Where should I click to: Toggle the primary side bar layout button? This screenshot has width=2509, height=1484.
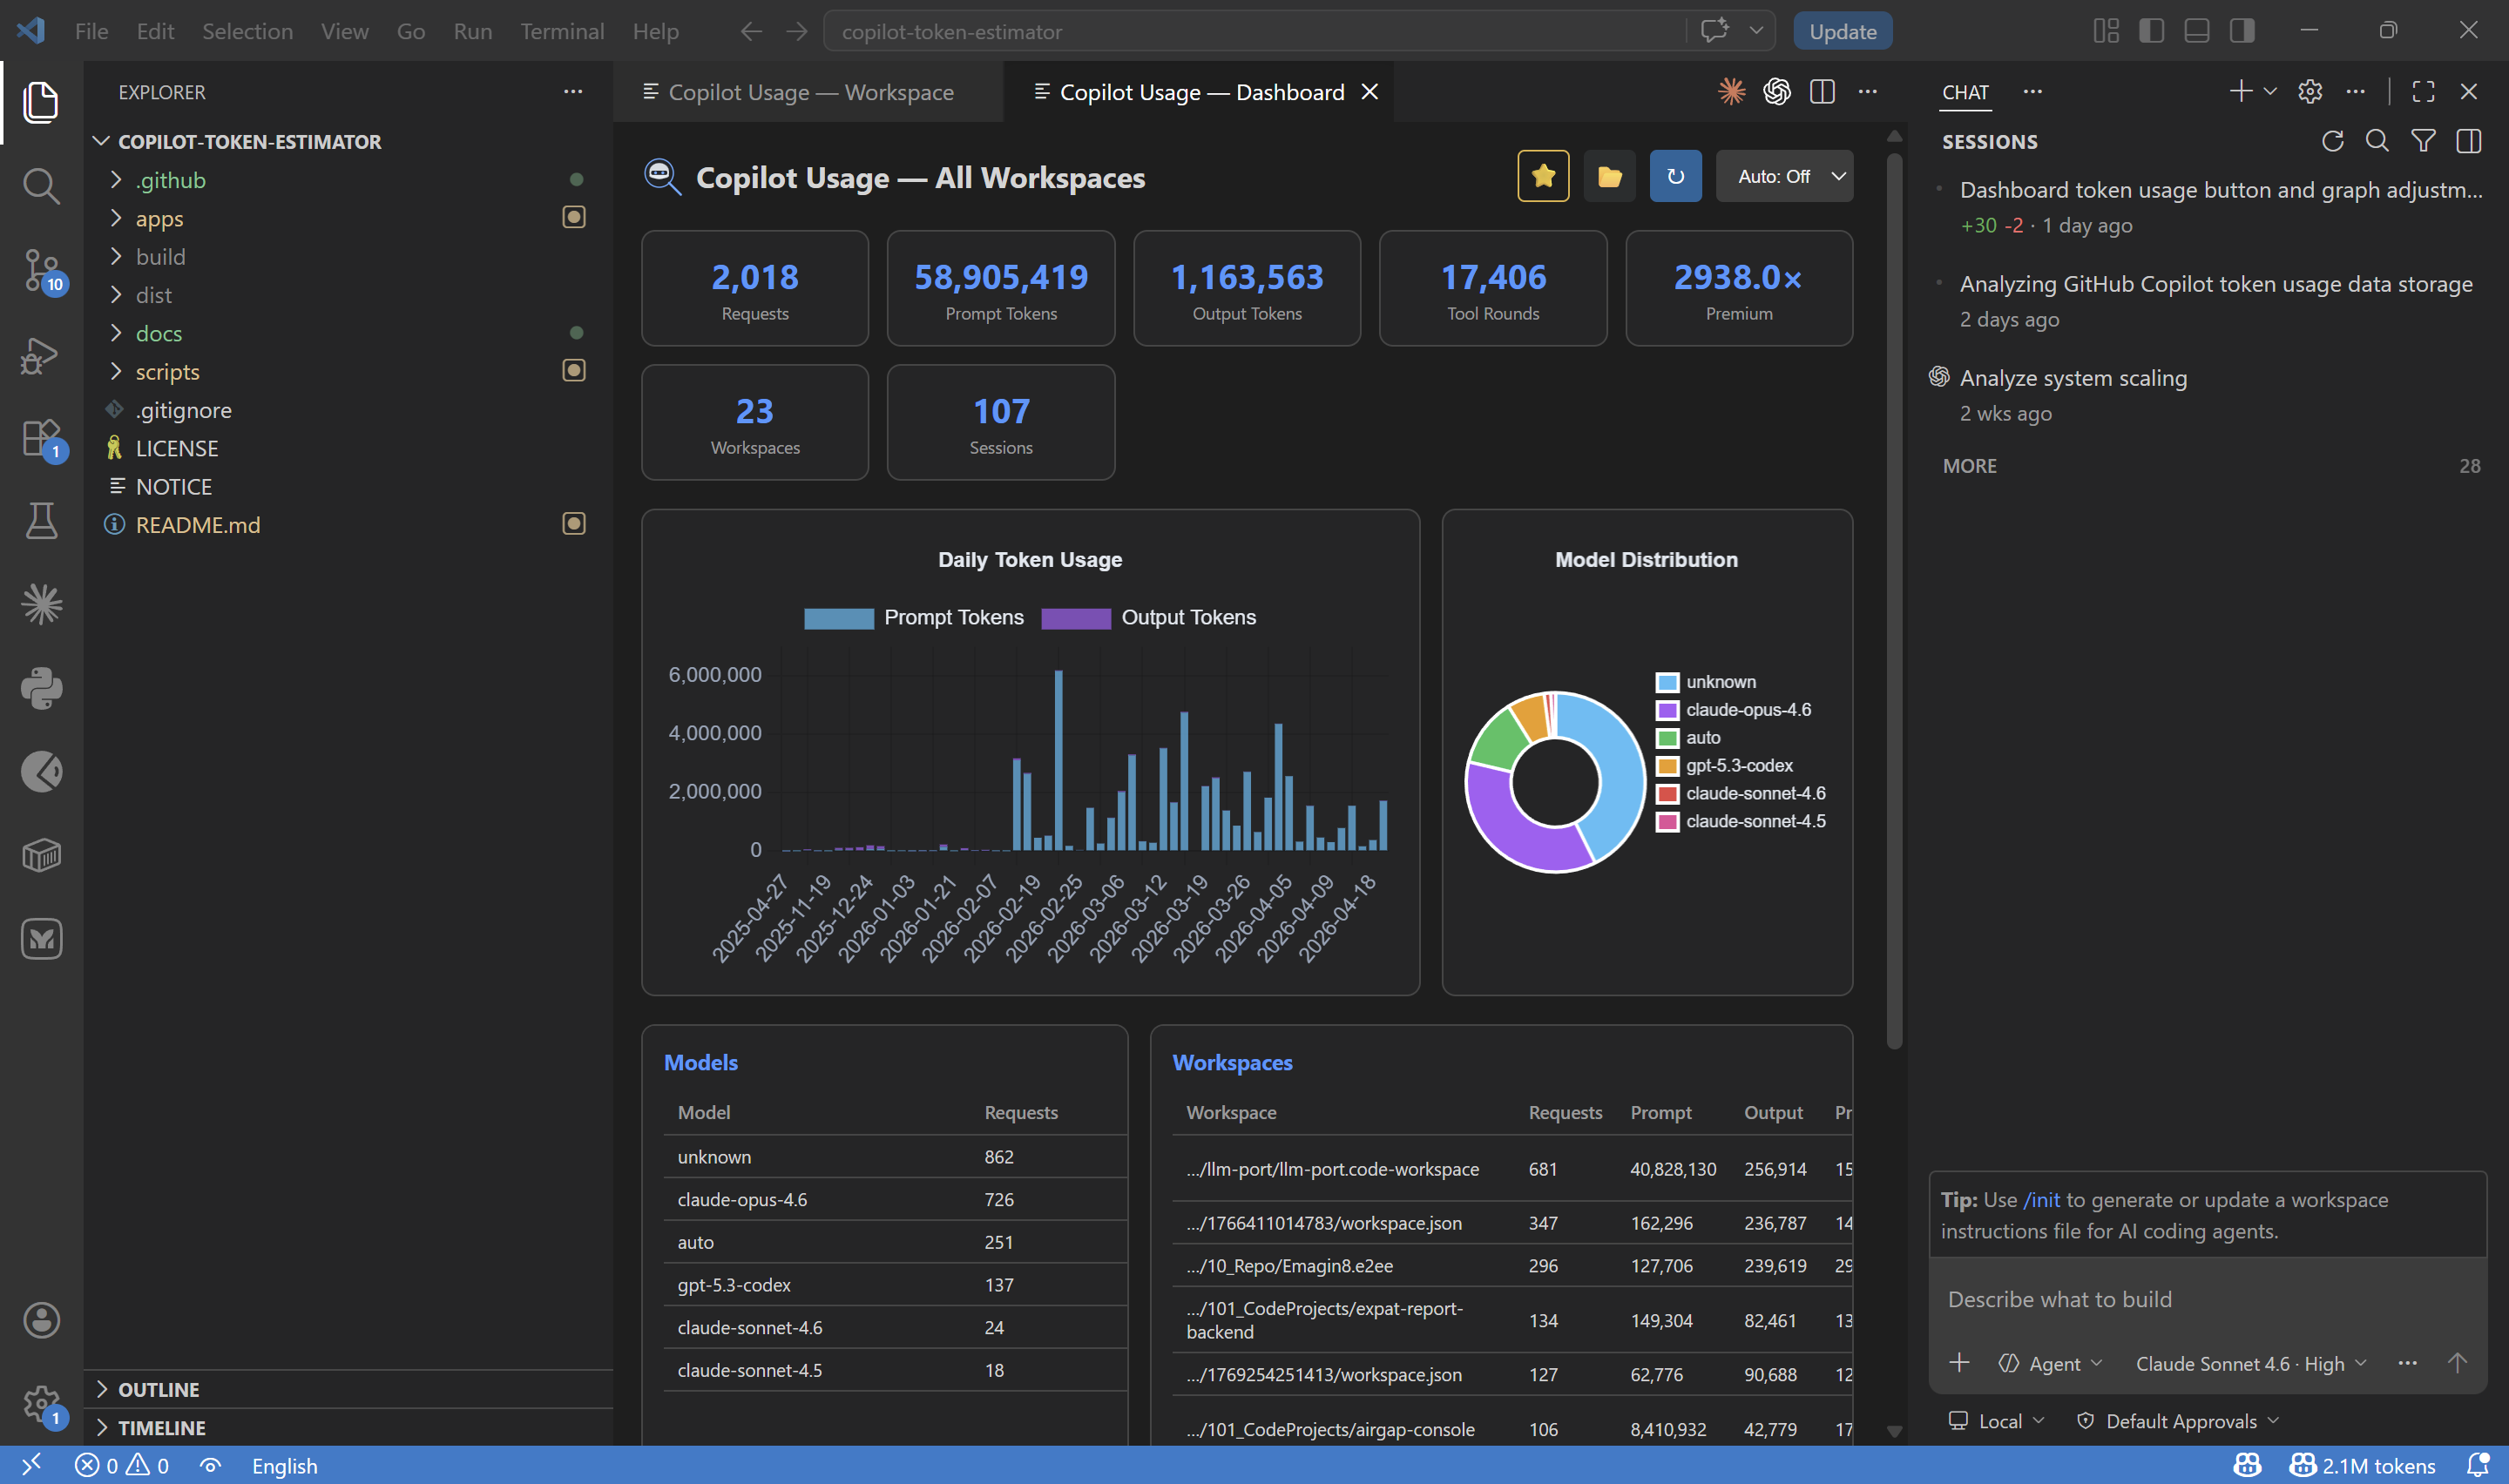pyautogui.click(x=2151, y=31)
